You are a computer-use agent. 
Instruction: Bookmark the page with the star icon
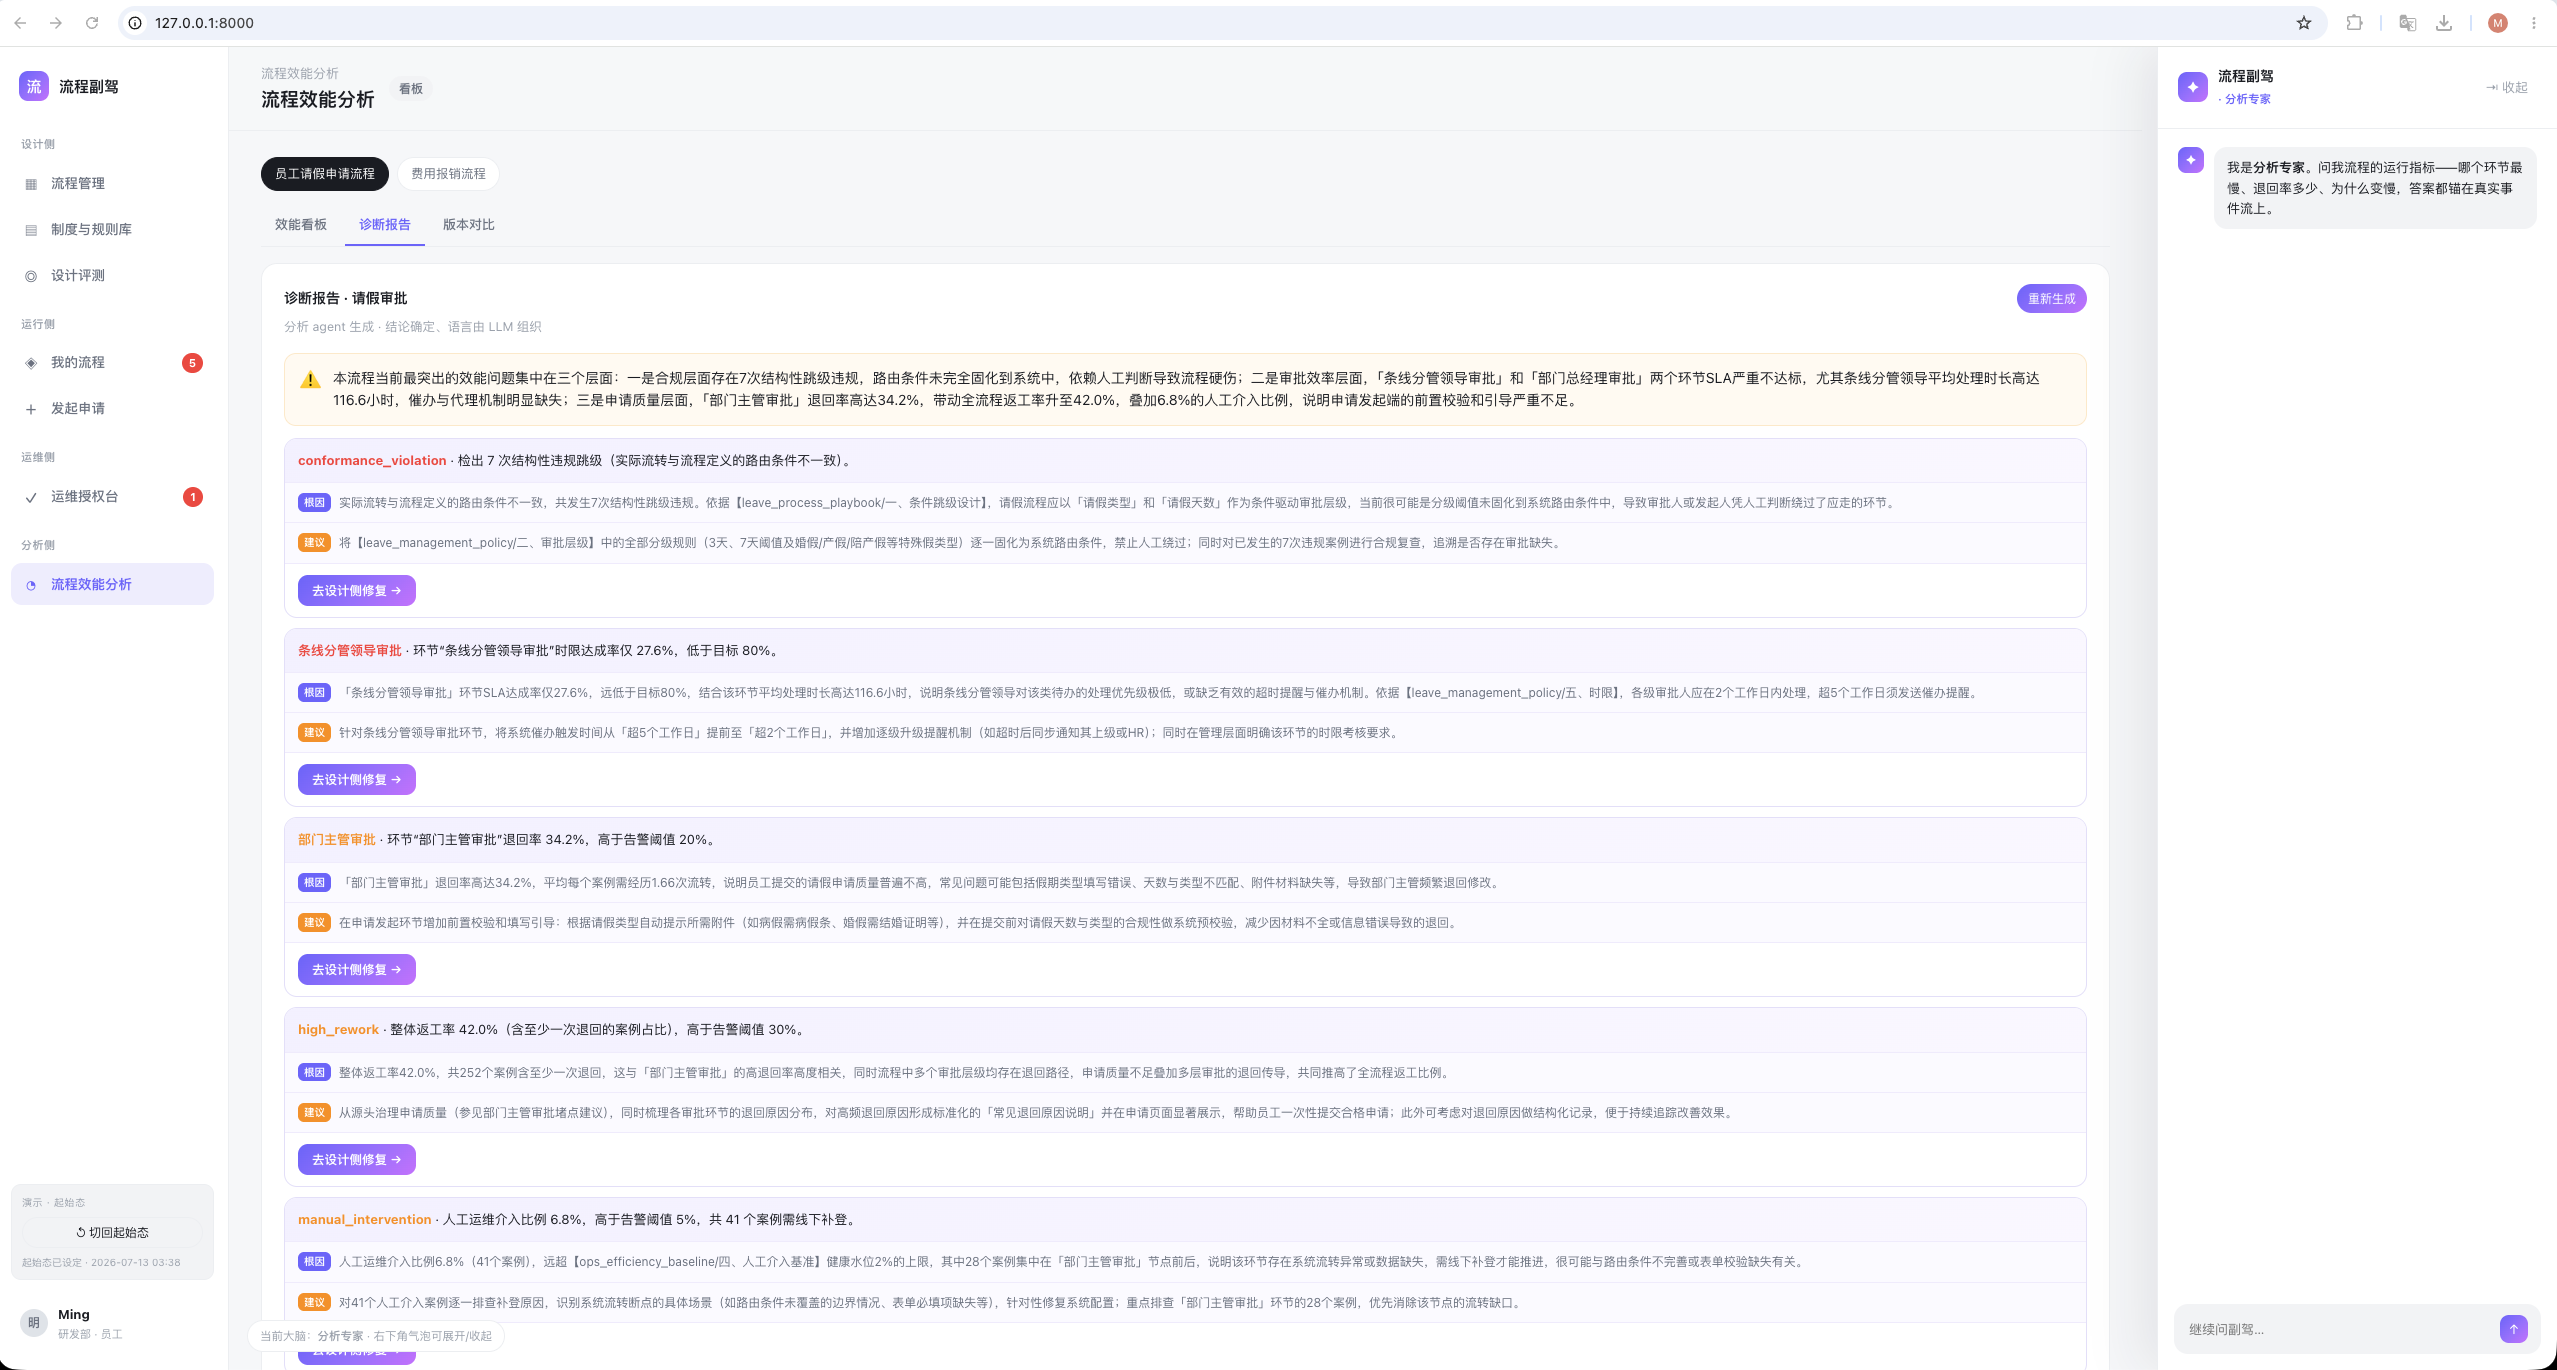tap(2304, 23)
